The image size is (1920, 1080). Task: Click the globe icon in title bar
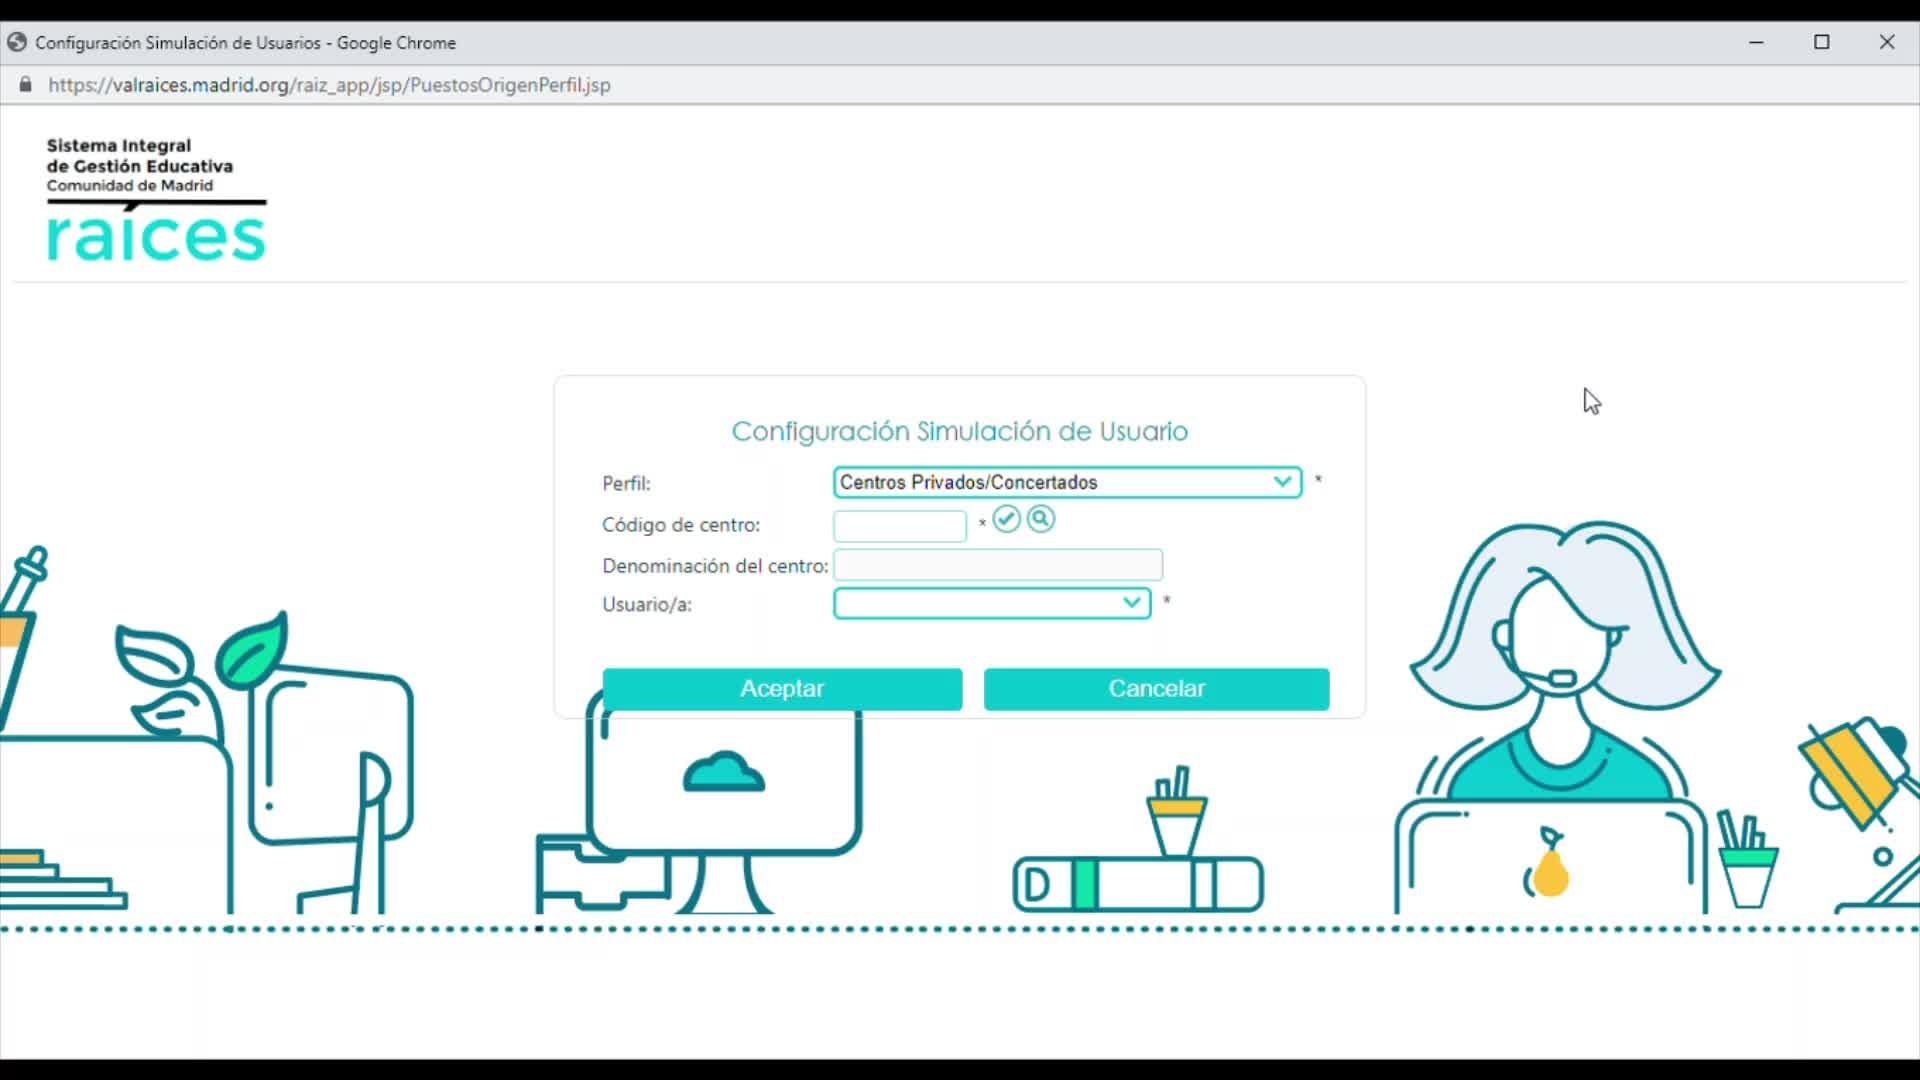16,43
